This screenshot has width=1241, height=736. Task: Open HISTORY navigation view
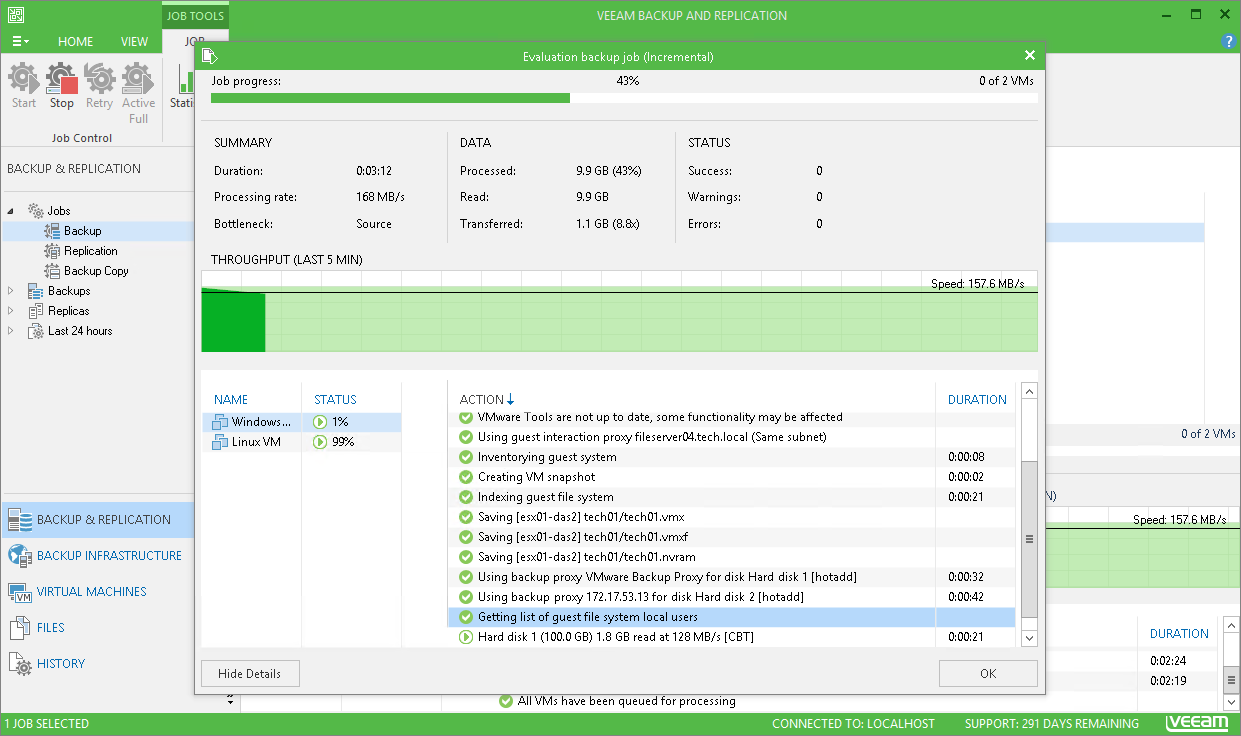pos(97,664)
